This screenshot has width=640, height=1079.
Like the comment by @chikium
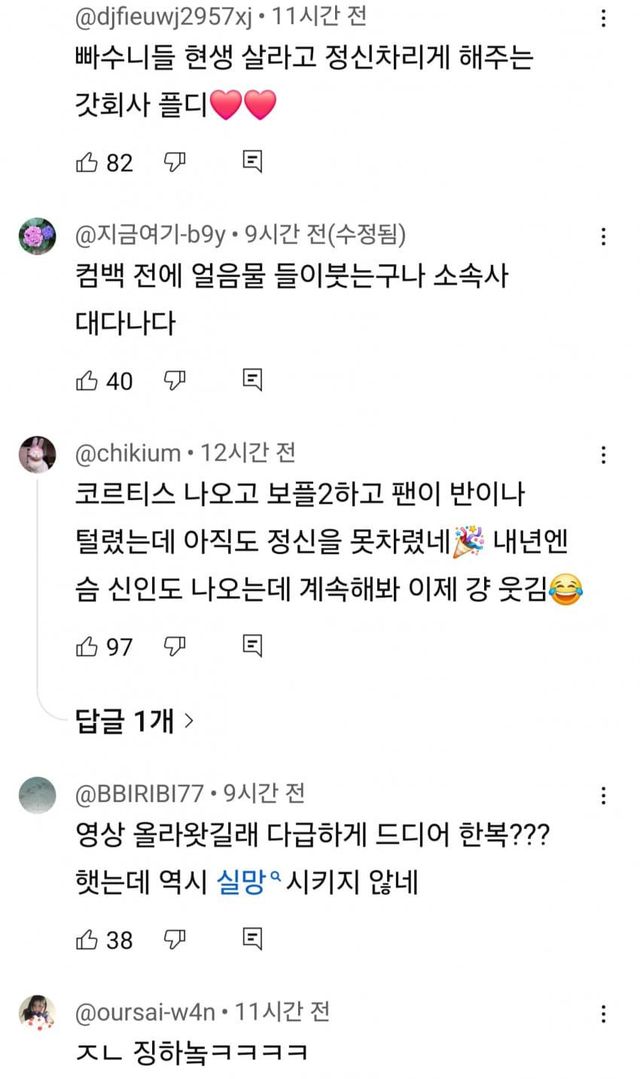(87, 646)
